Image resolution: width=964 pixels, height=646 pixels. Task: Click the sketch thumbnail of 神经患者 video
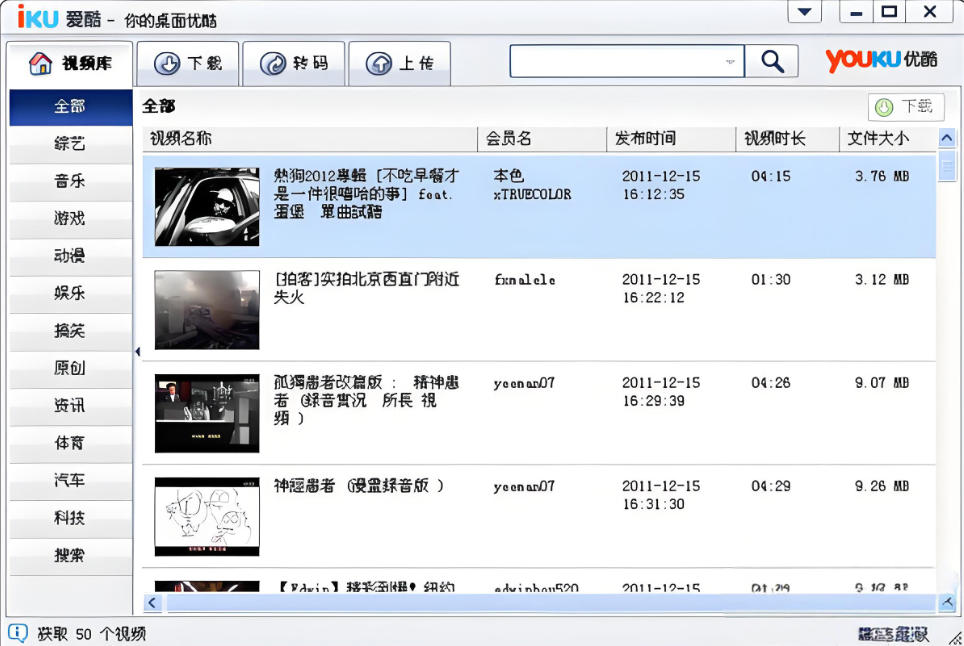click(x=207, y=516)
